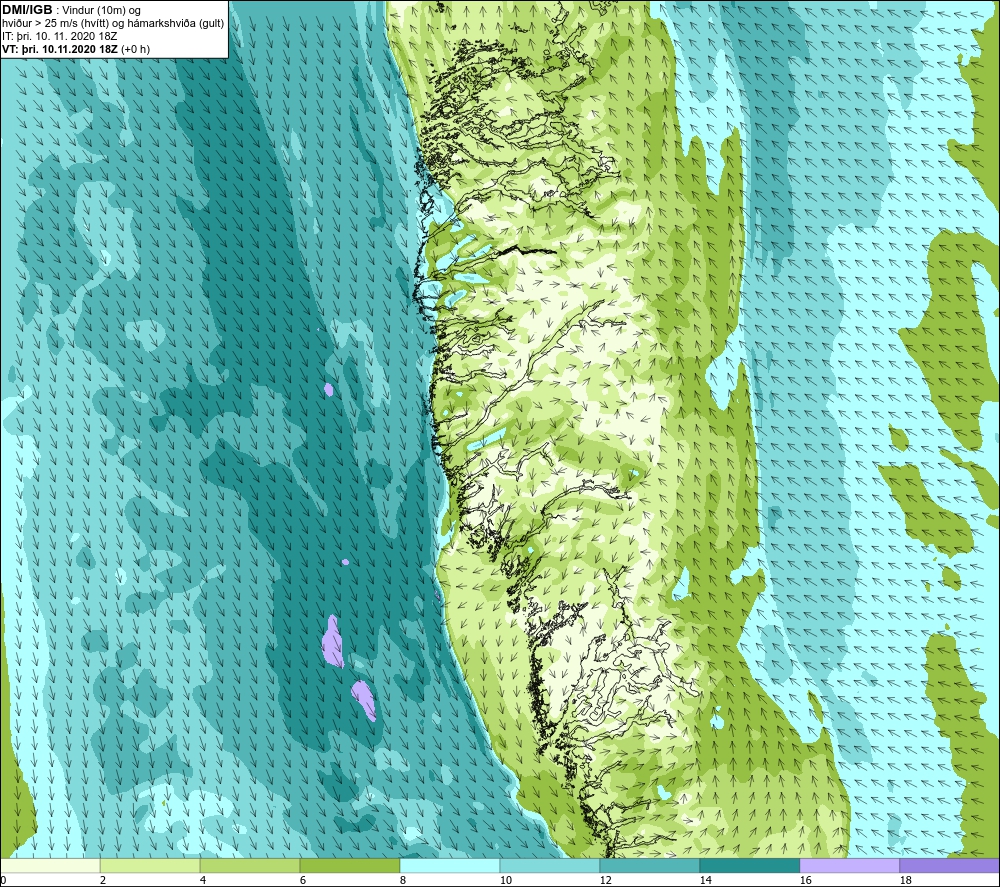This screenshot has width=1000, height=887.
Task: Click the 4–6 m/s green legend swatch
Action: coord(250,866)
